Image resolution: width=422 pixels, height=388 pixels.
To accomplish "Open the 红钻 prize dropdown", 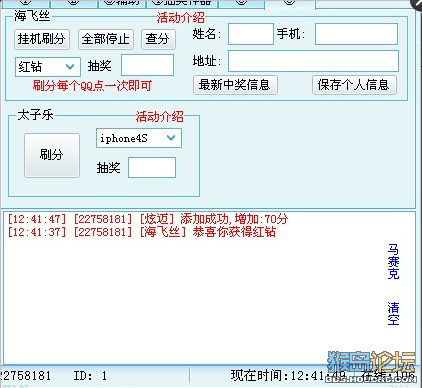I will (x=48, y=67).
